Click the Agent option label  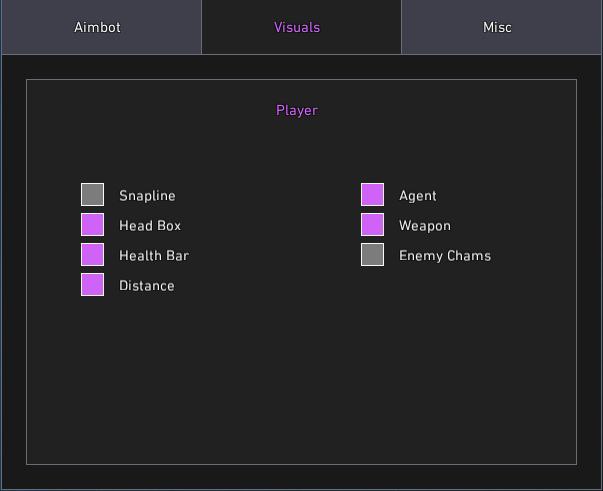[418, 196]
